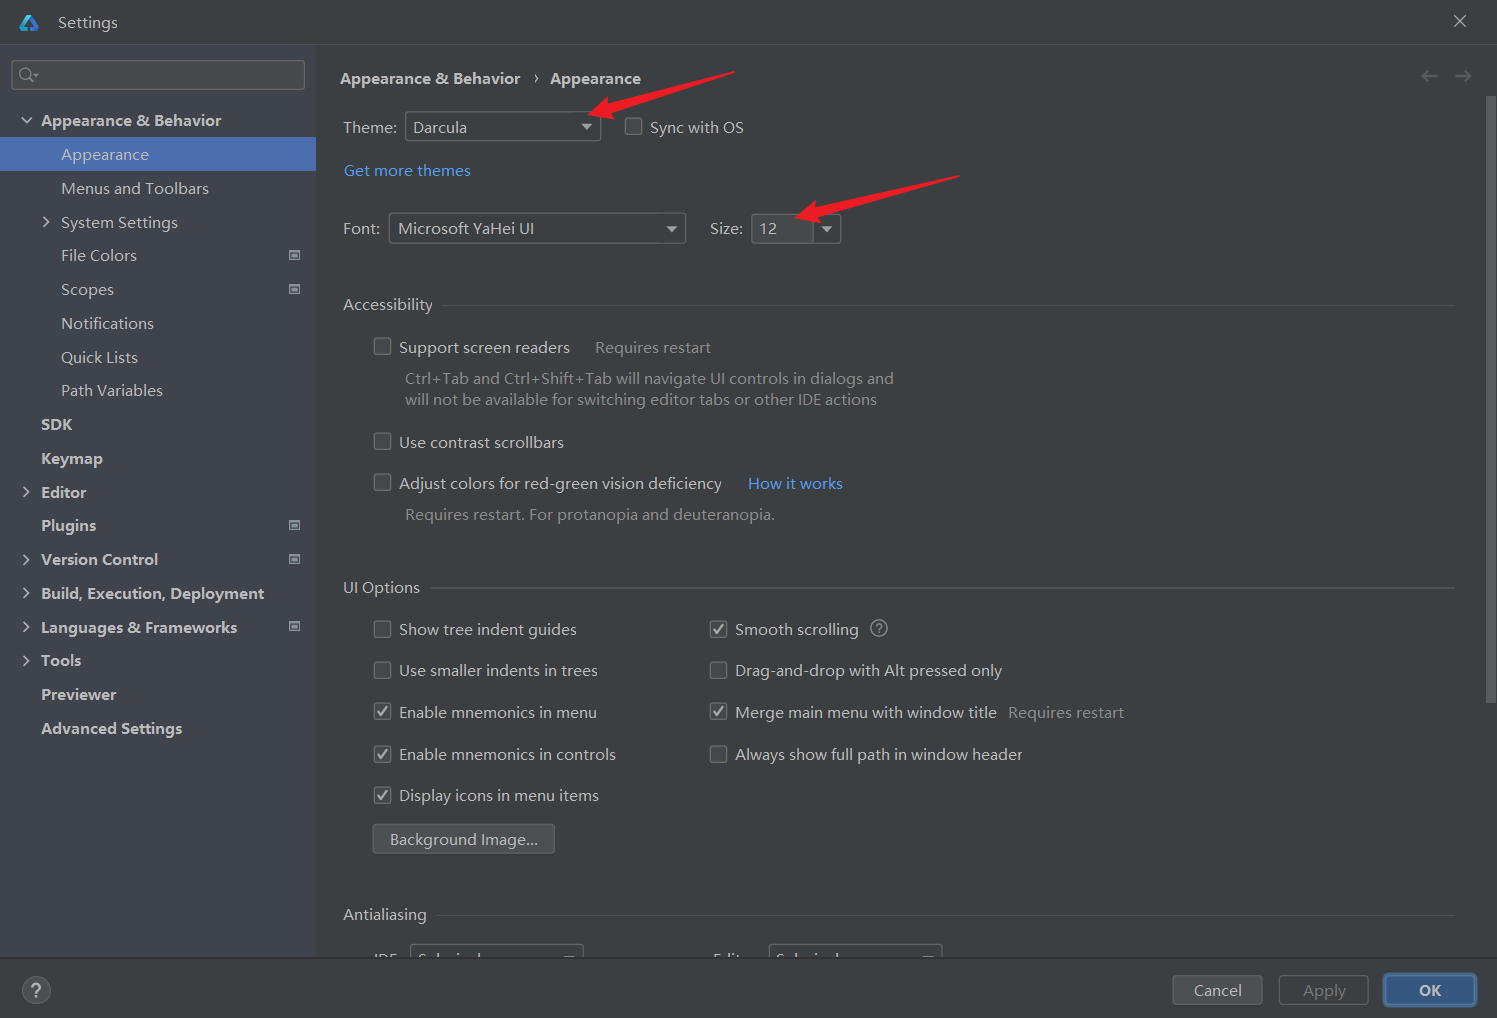
Task: Expand System Settings node
Action: click(46, 222)
